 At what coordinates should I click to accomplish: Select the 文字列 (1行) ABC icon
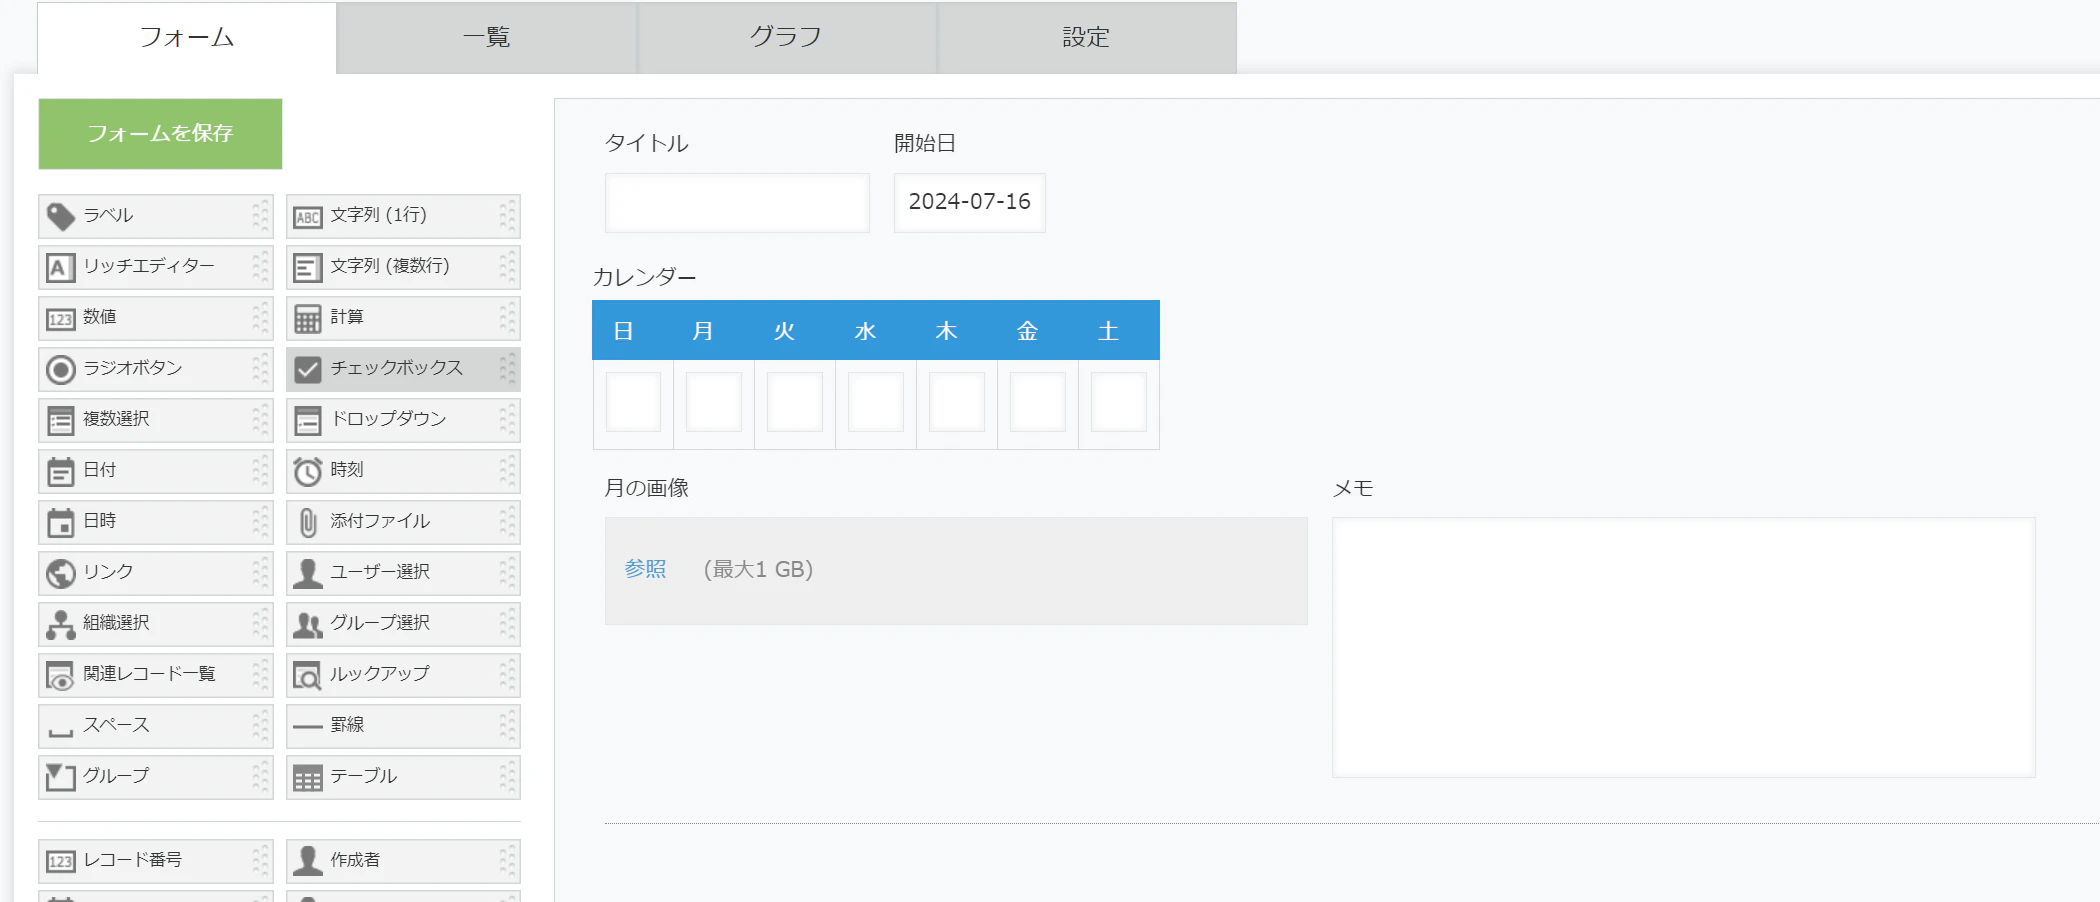(x=308, y=216)
